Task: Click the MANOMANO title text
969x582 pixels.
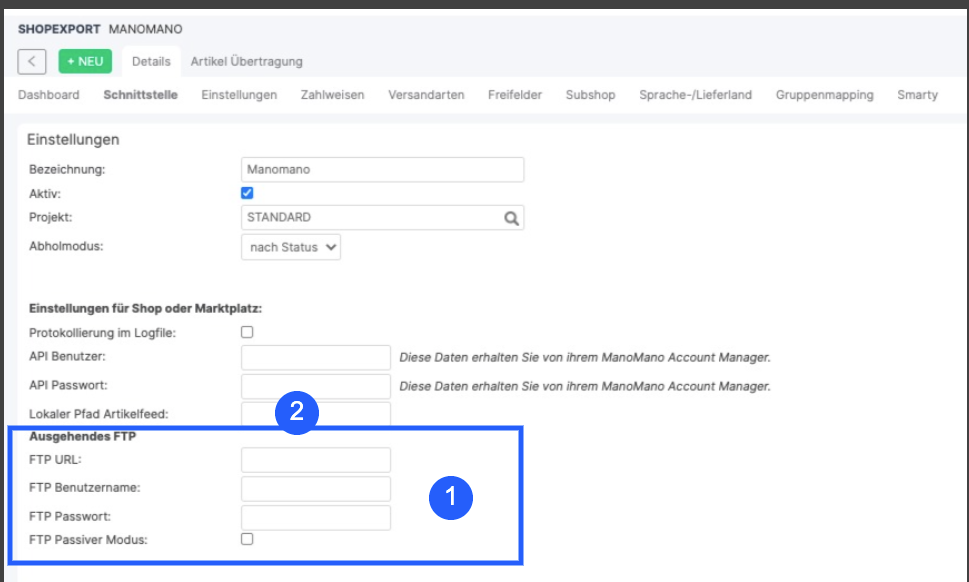Action: pyautogui.click(x=145, y=29)
